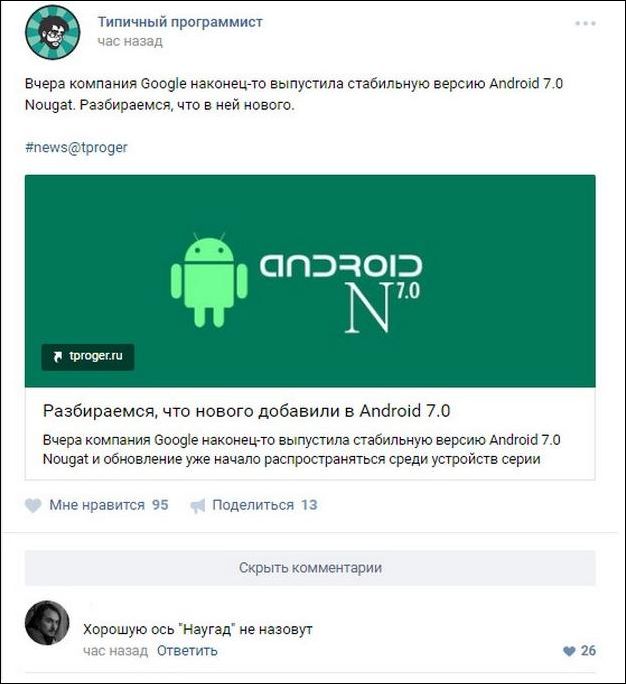Open the commenter's profile avatar
The height and width of the screenshot is (684, 626).
pos(47,622)
